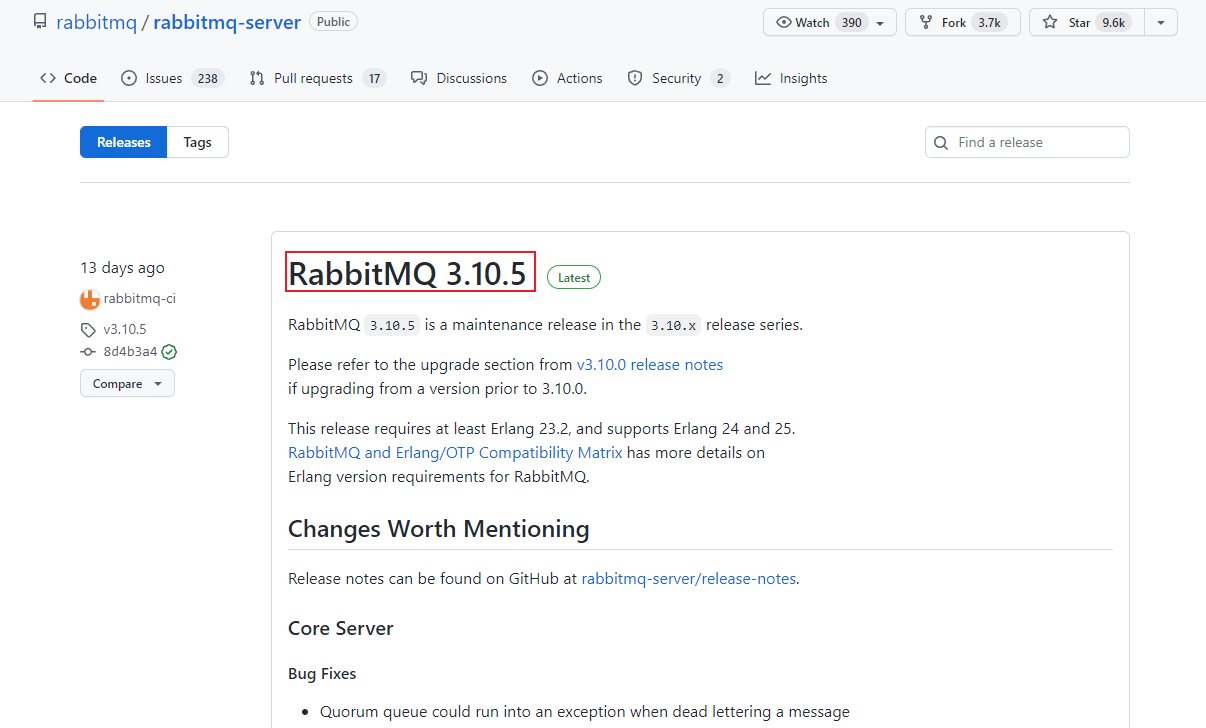This screenshot has height=728, width=1206.
Task: Open the rabbitmq-ci user profile
Action: (140, 298)
